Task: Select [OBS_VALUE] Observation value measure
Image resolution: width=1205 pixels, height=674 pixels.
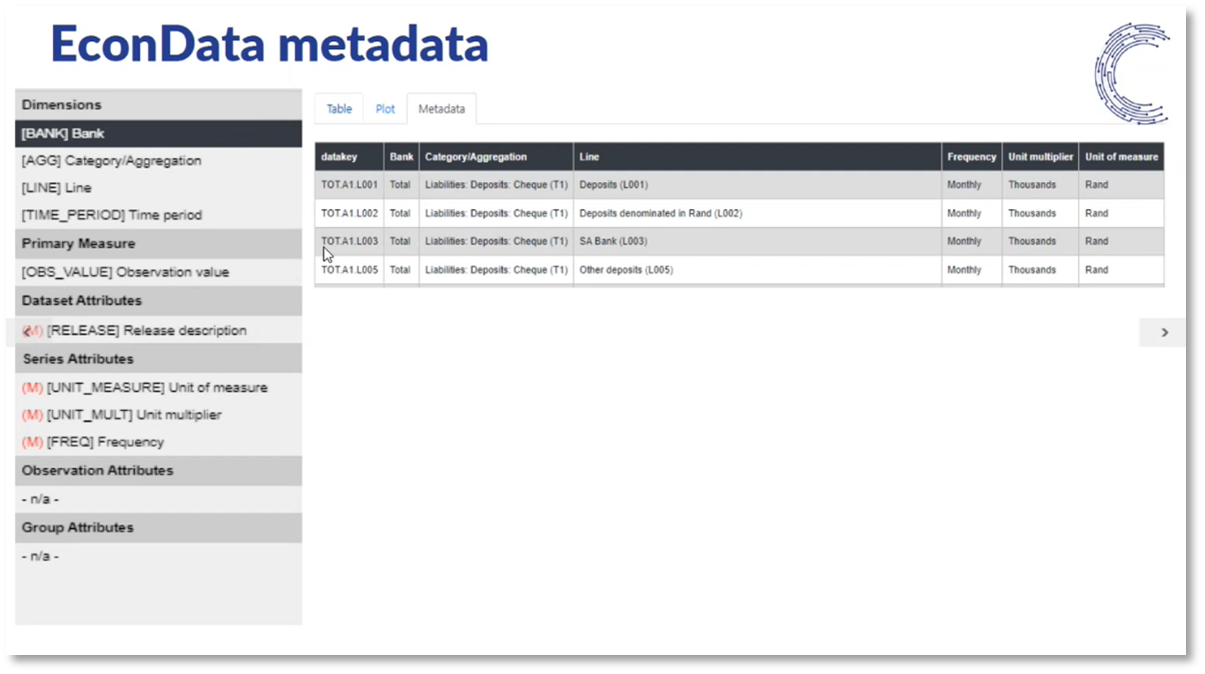Action: 158,272
